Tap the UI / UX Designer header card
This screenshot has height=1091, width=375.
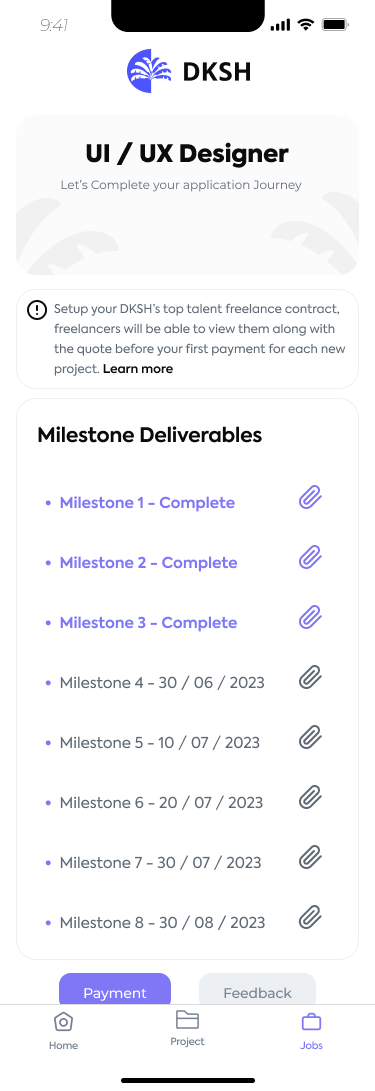[187, 196]
